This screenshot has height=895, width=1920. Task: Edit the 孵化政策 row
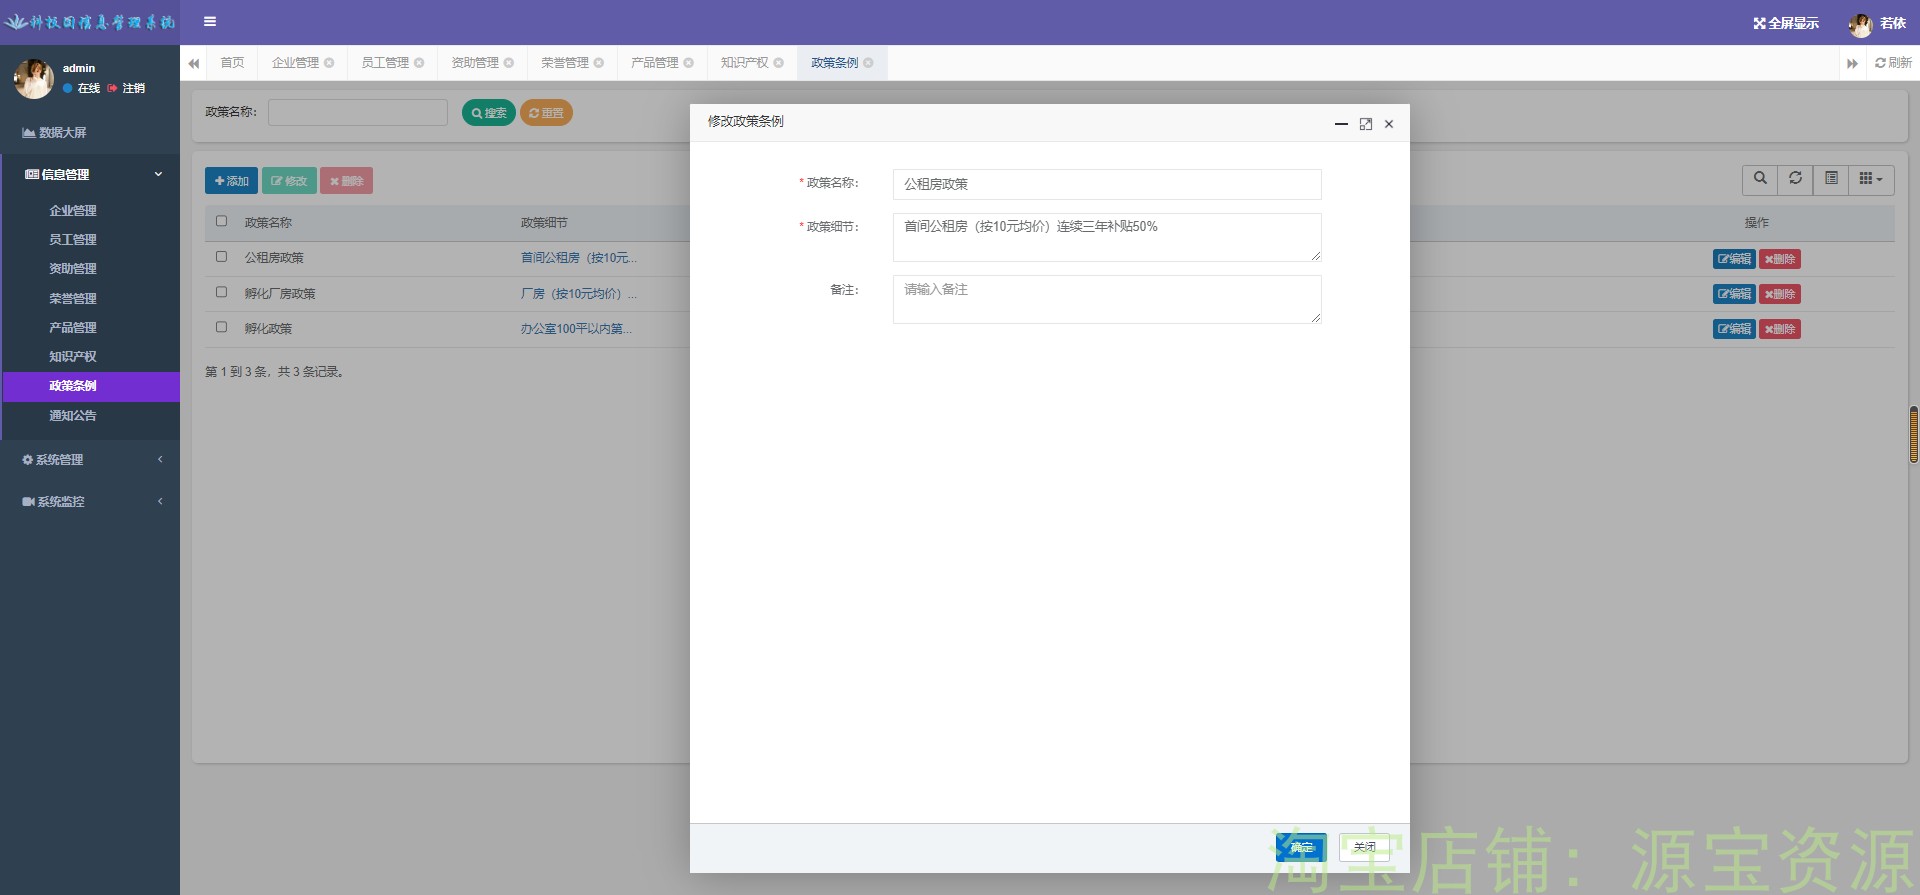[1734, 329]
